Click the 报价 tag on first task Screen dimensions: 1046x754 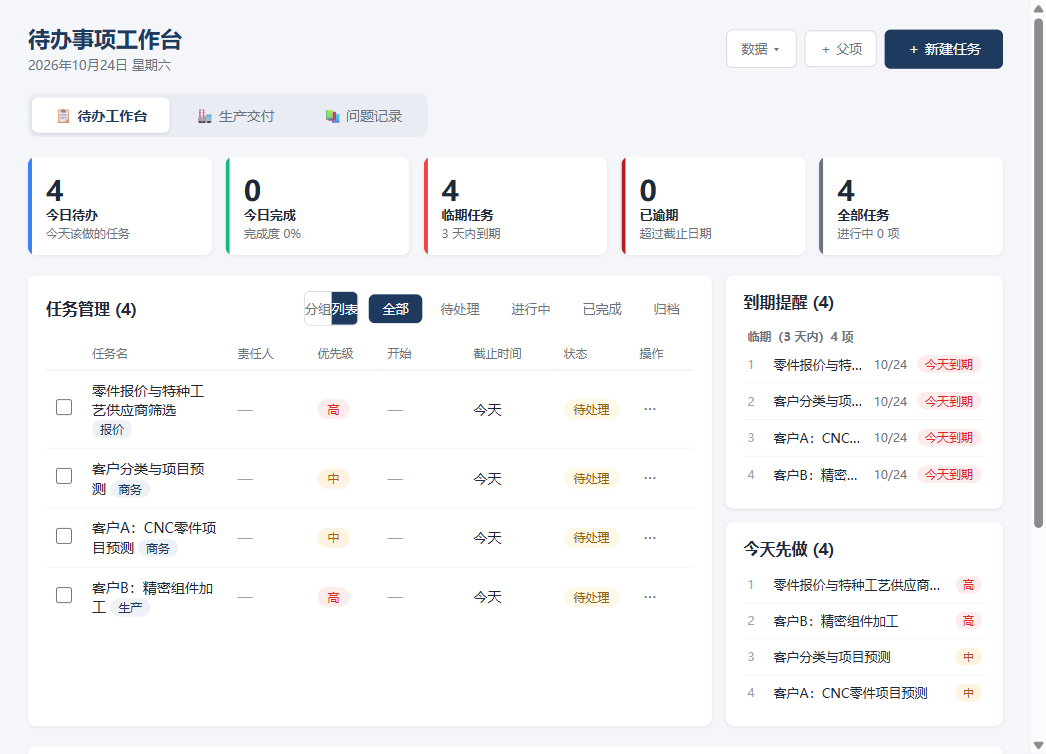click(x=112, y=430)
